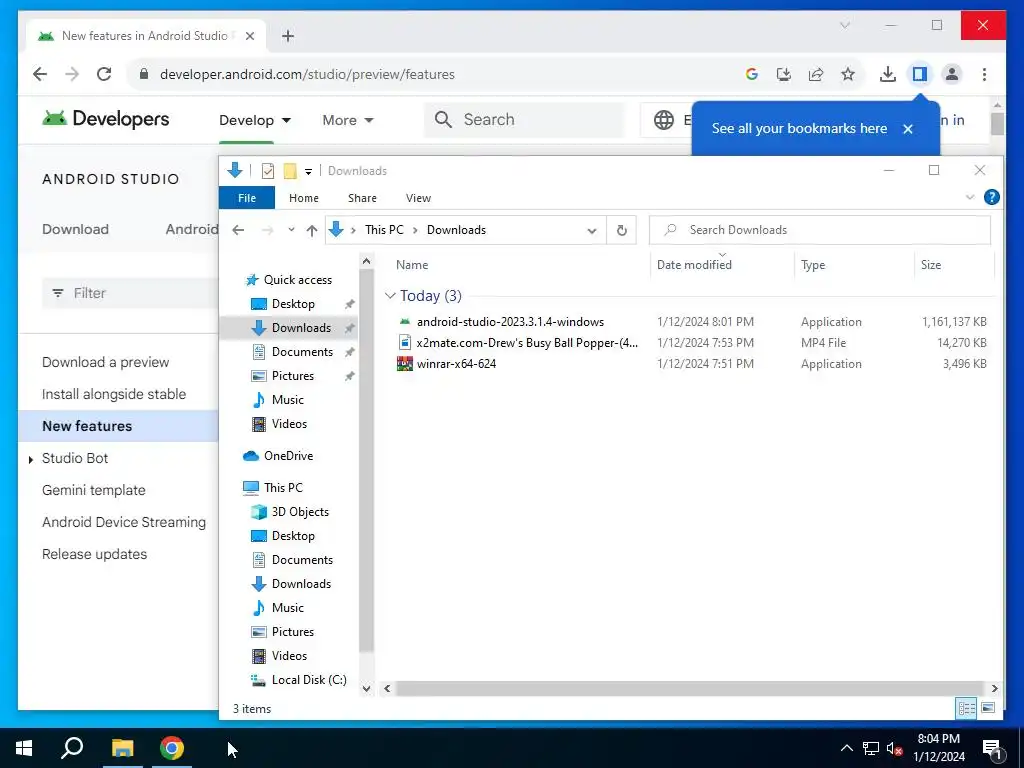Screen dimensions: 1024x768
Task: Refresh the Downloads folder view
Action: 622,230
